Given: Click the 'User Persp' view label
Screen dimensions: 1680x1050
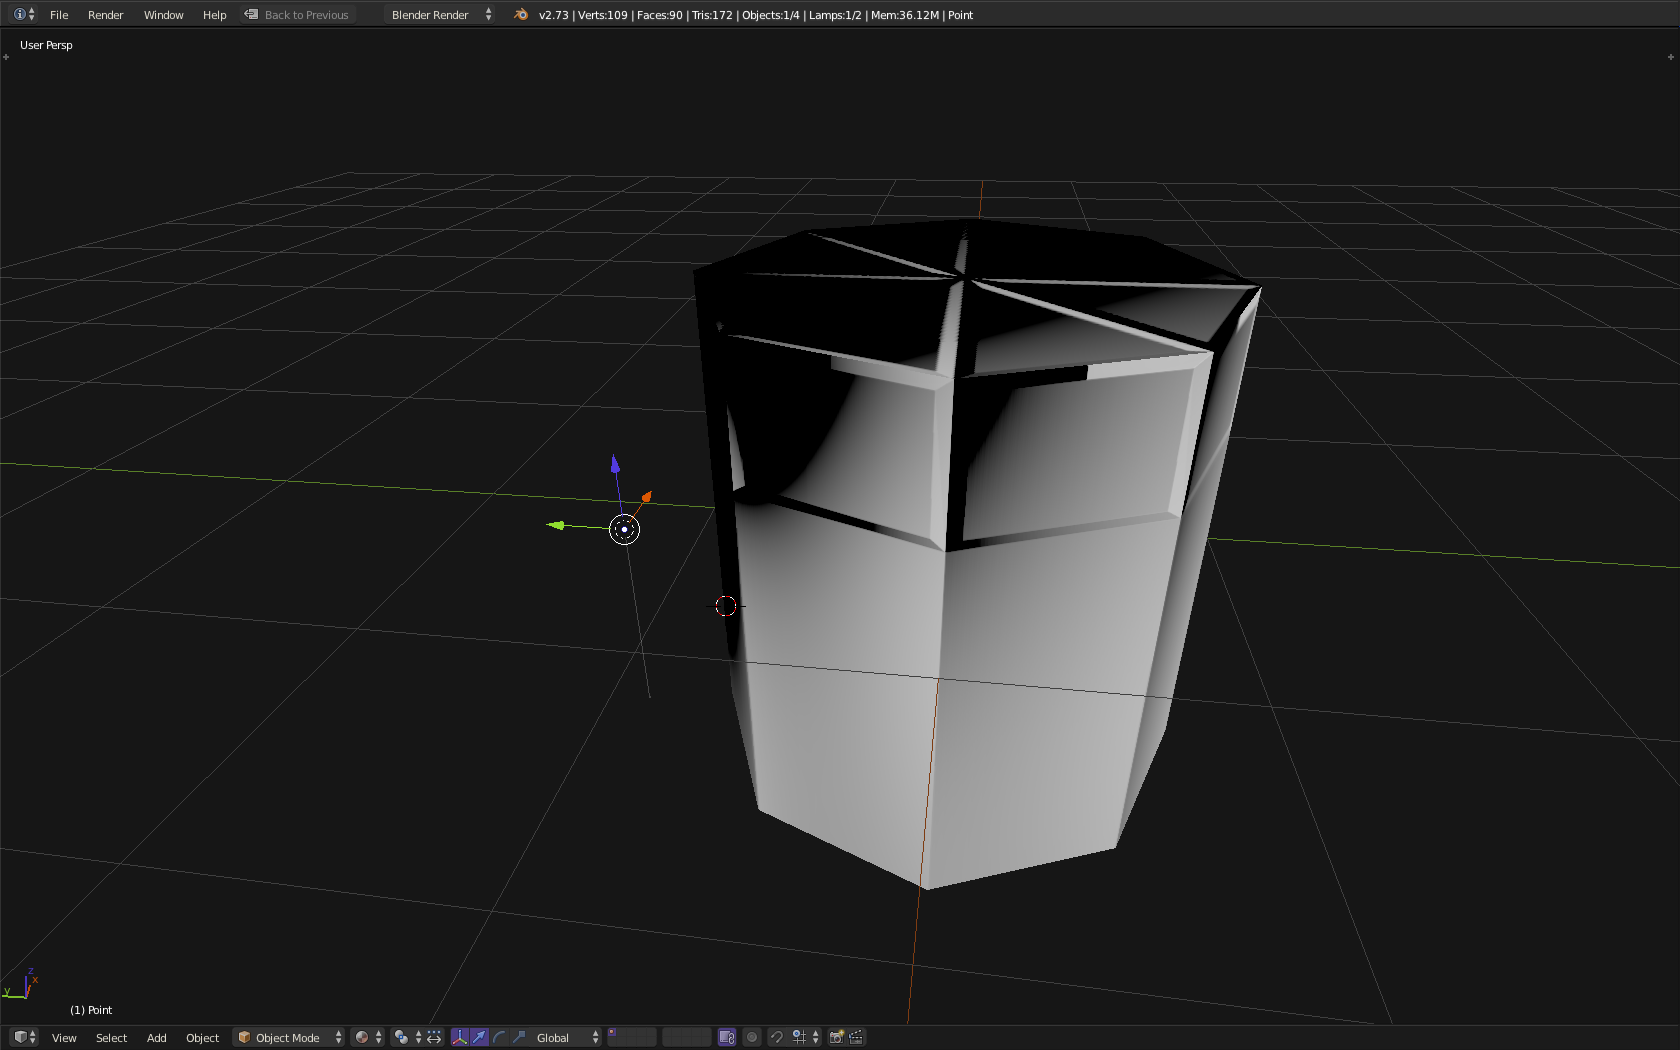Looking at the screenshot, I should (x=46, y=45).
